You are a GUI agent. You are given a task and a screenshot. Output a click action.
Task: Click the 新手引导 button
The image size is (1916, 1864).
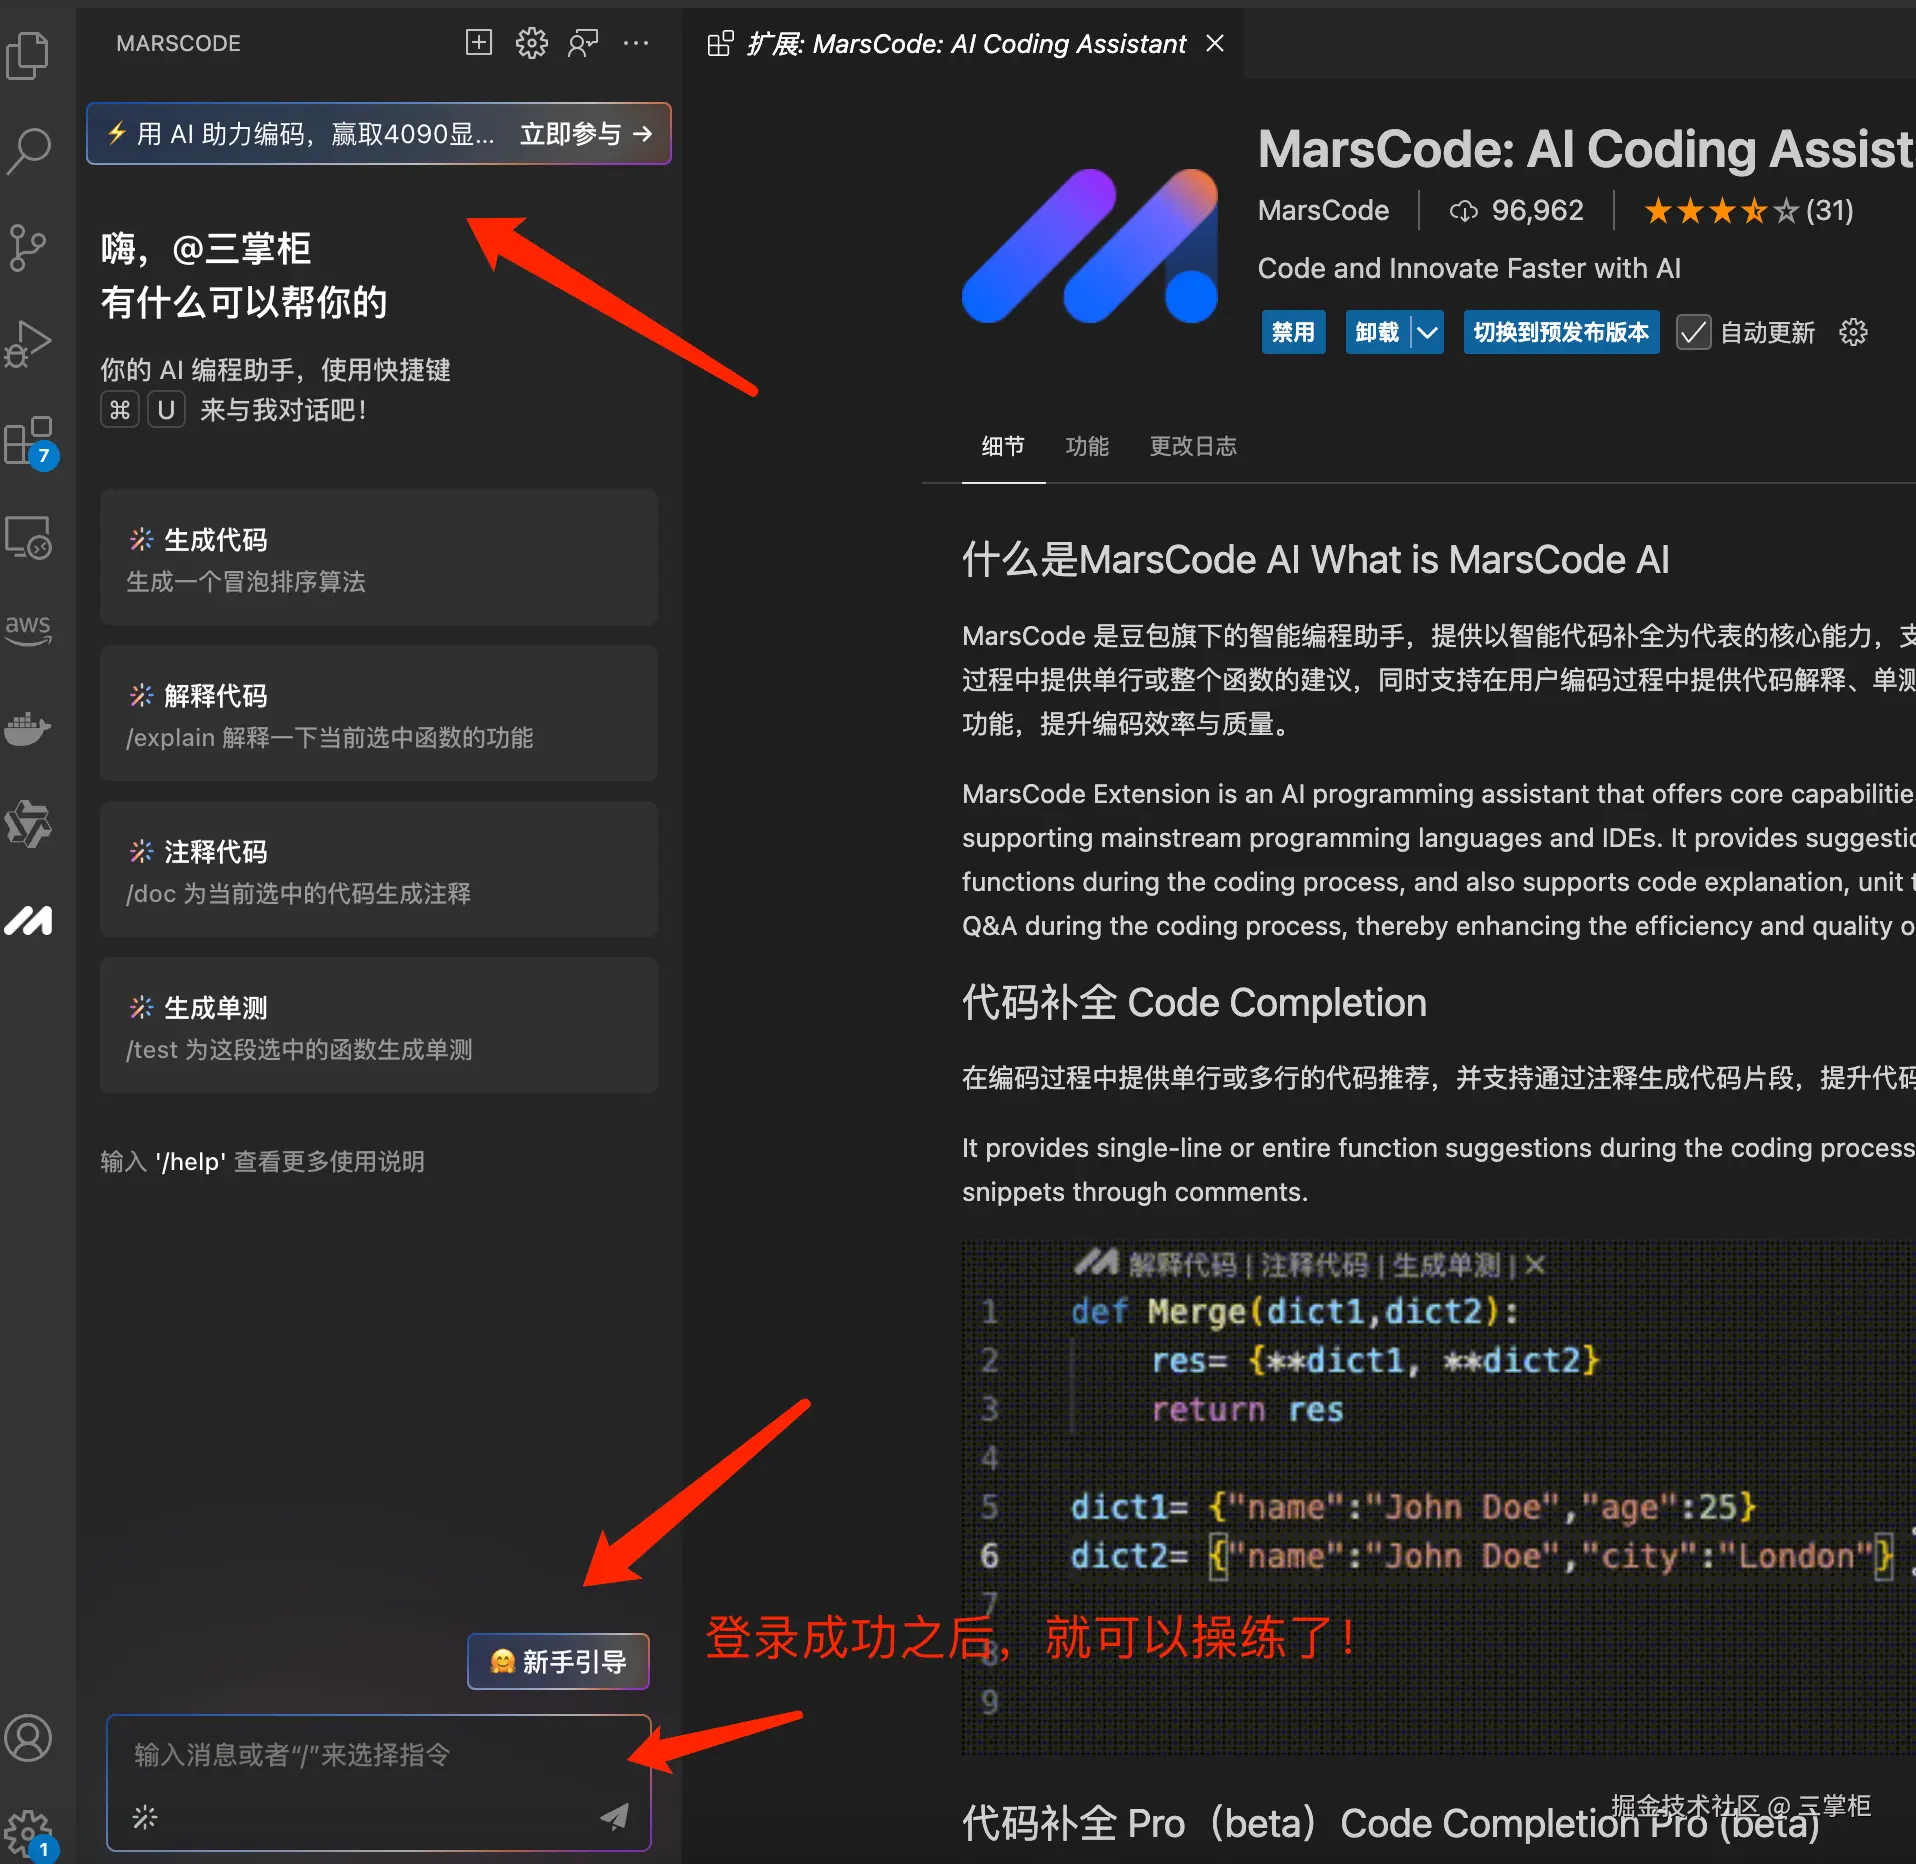tap(558, 1661)
